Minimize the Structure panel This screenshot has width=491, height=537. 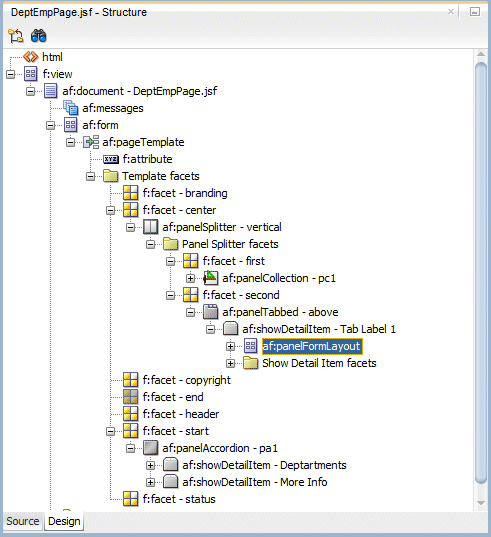[x=475, y=12]
